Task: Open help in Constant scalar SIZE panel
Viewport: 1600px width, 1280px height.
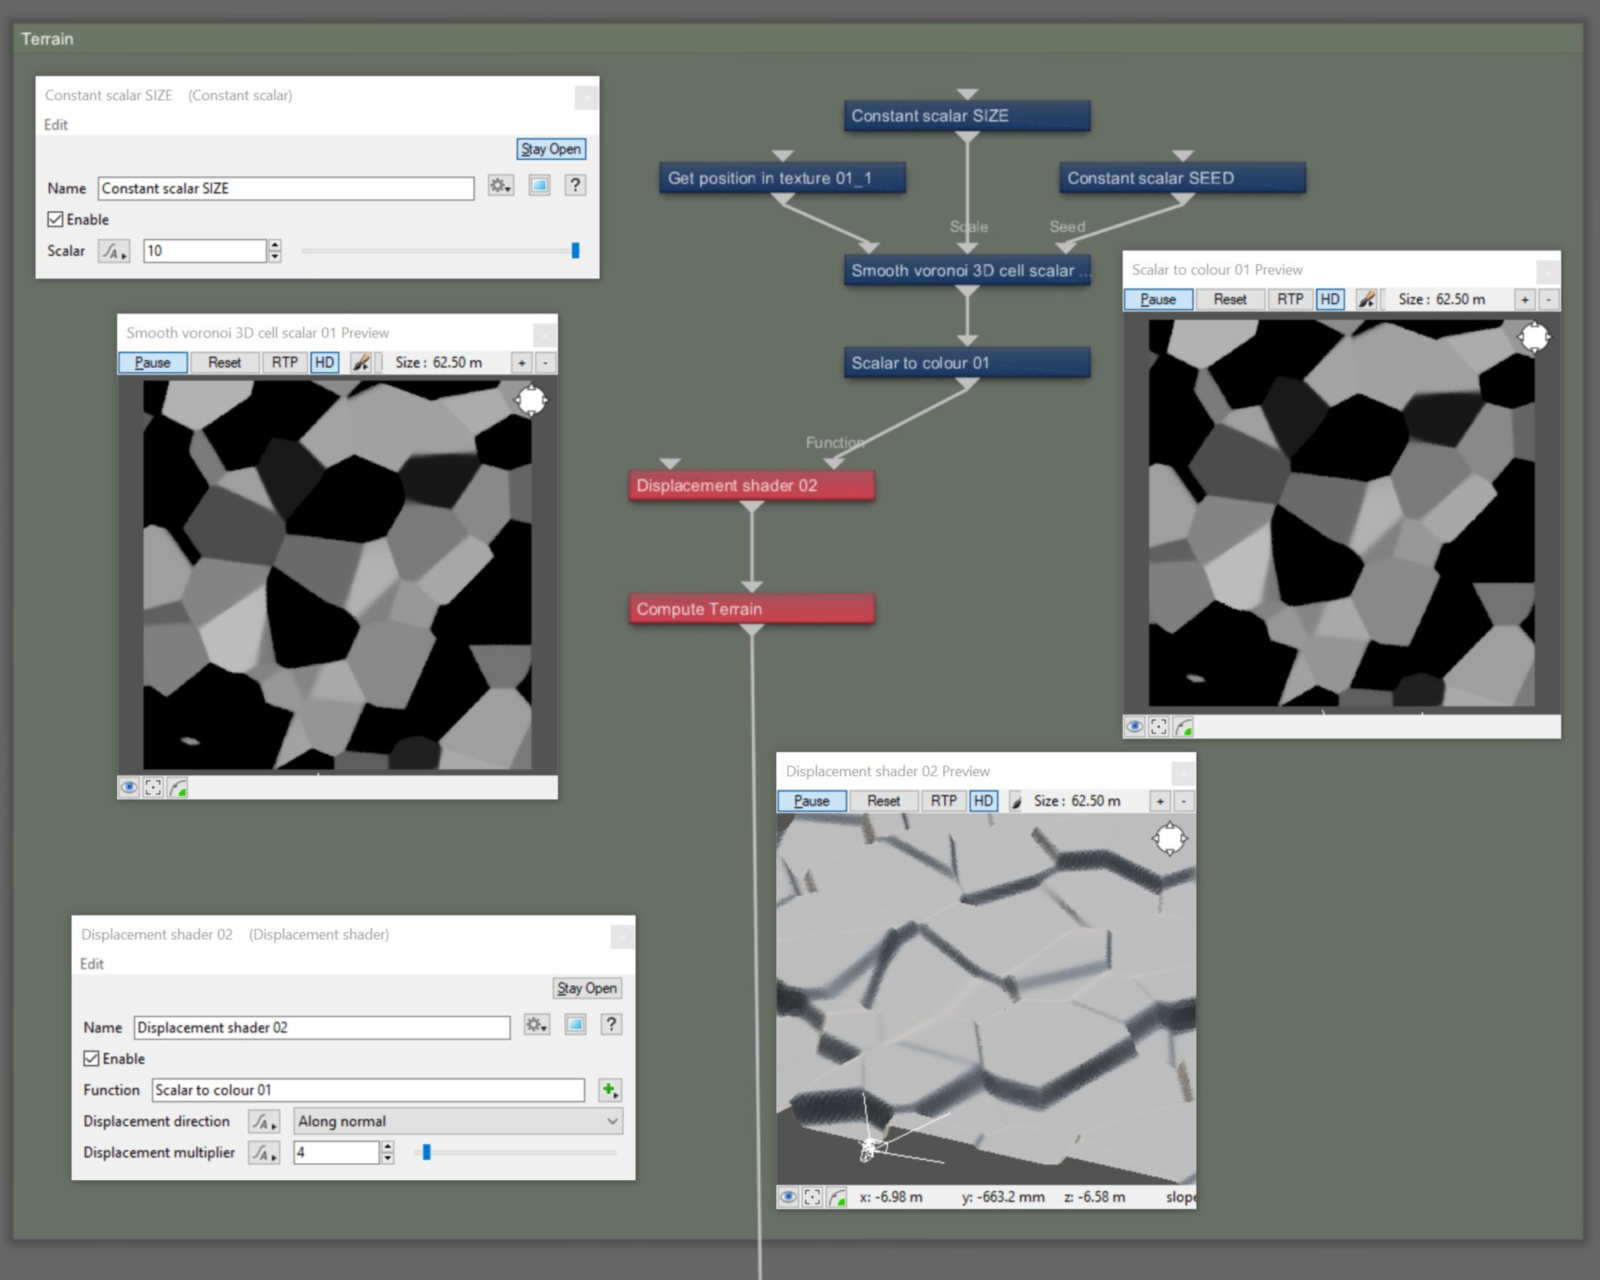Action: (575, 185)
